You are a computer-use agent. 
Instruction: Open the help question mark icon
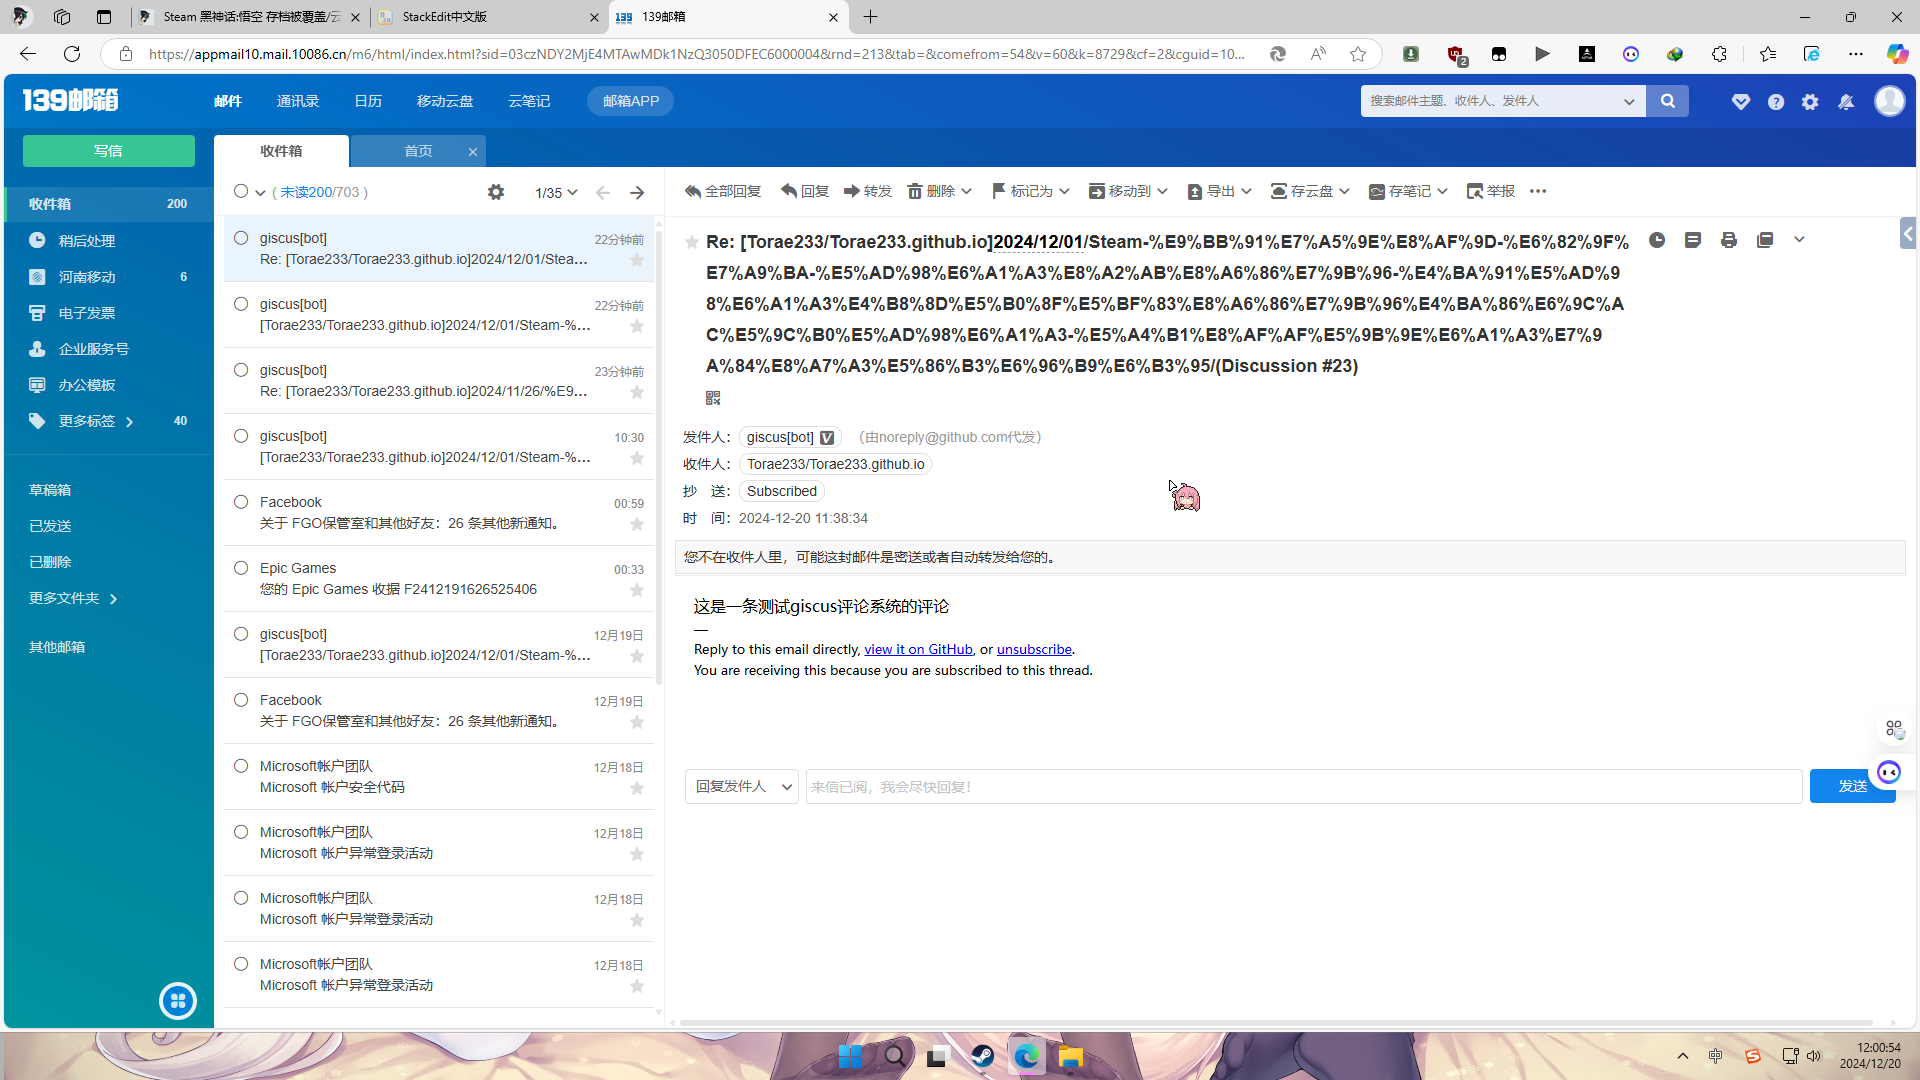tap(1776, 102)
